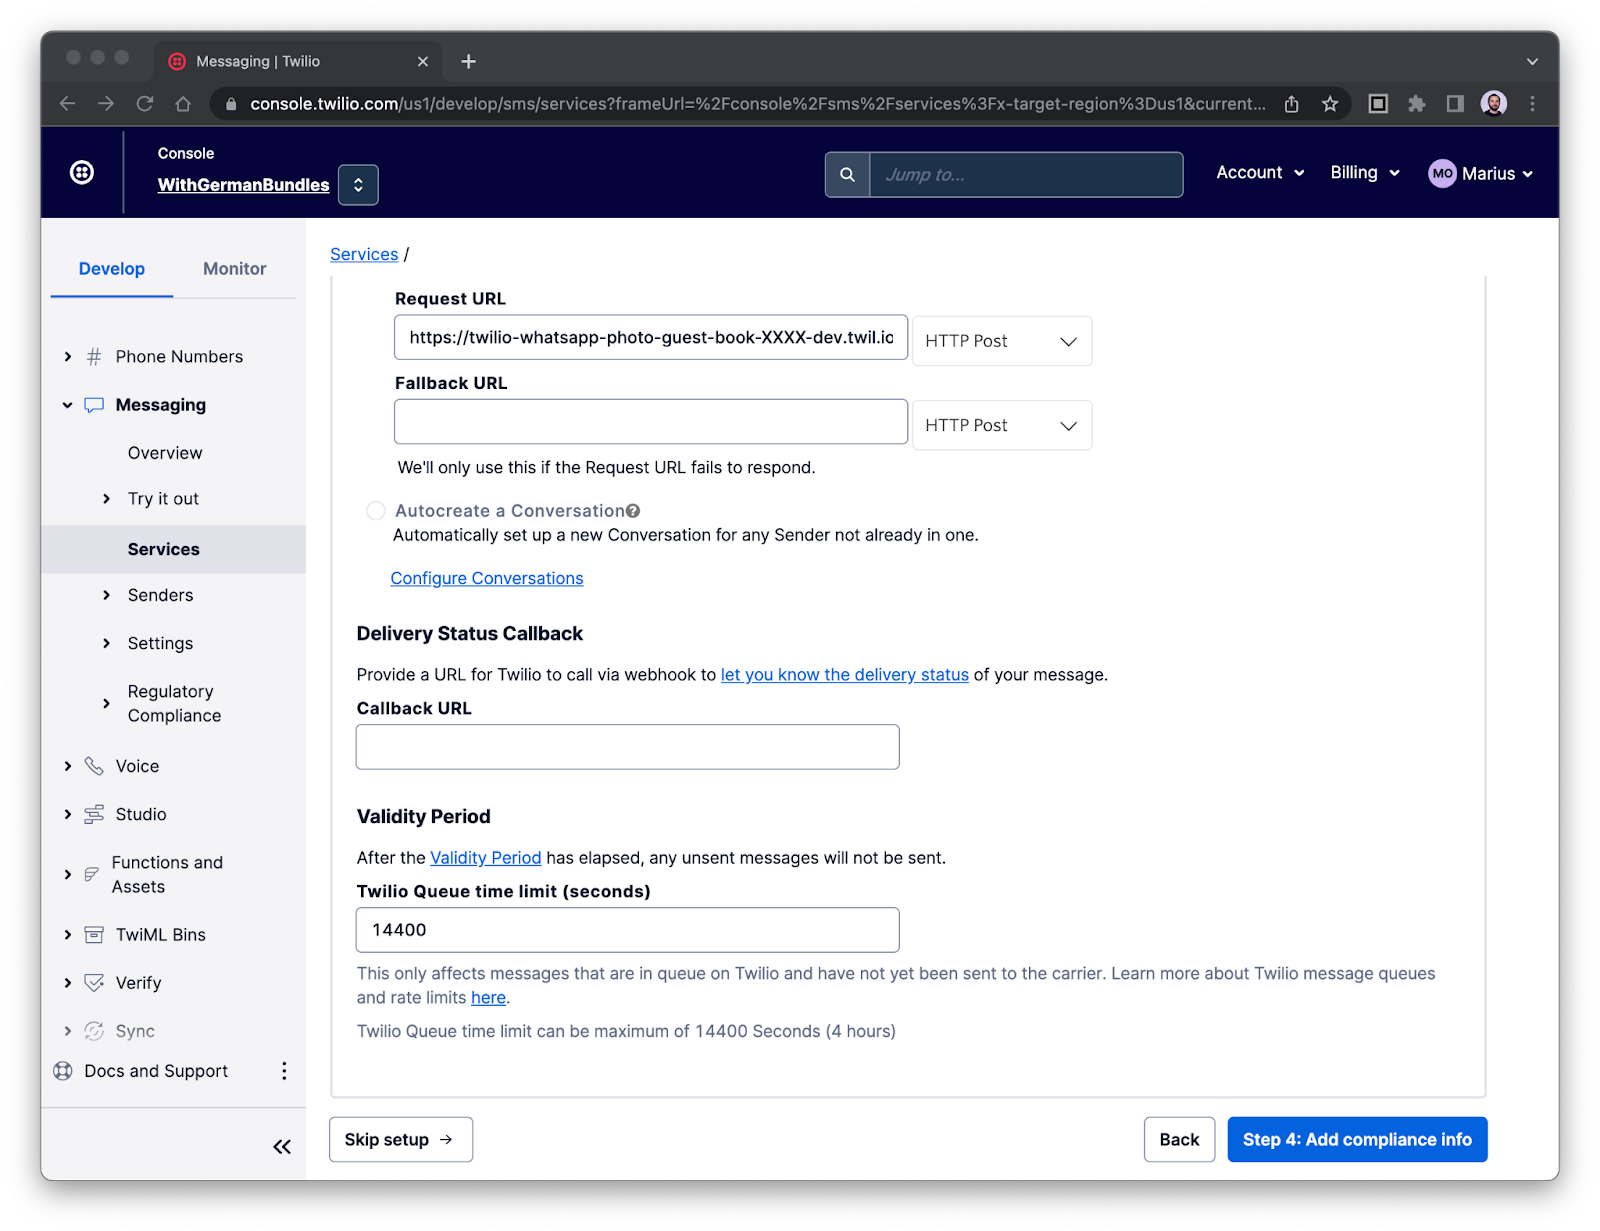Bookmark this page with the star icon
The image size is (1600, 1231).
[1330, 104]
